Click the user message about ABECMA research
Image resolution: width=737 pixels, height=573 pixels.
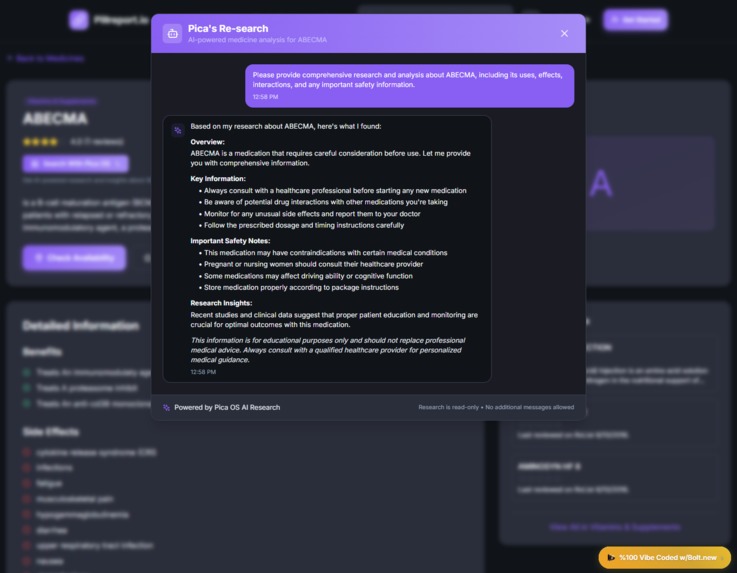coord(409,86)
